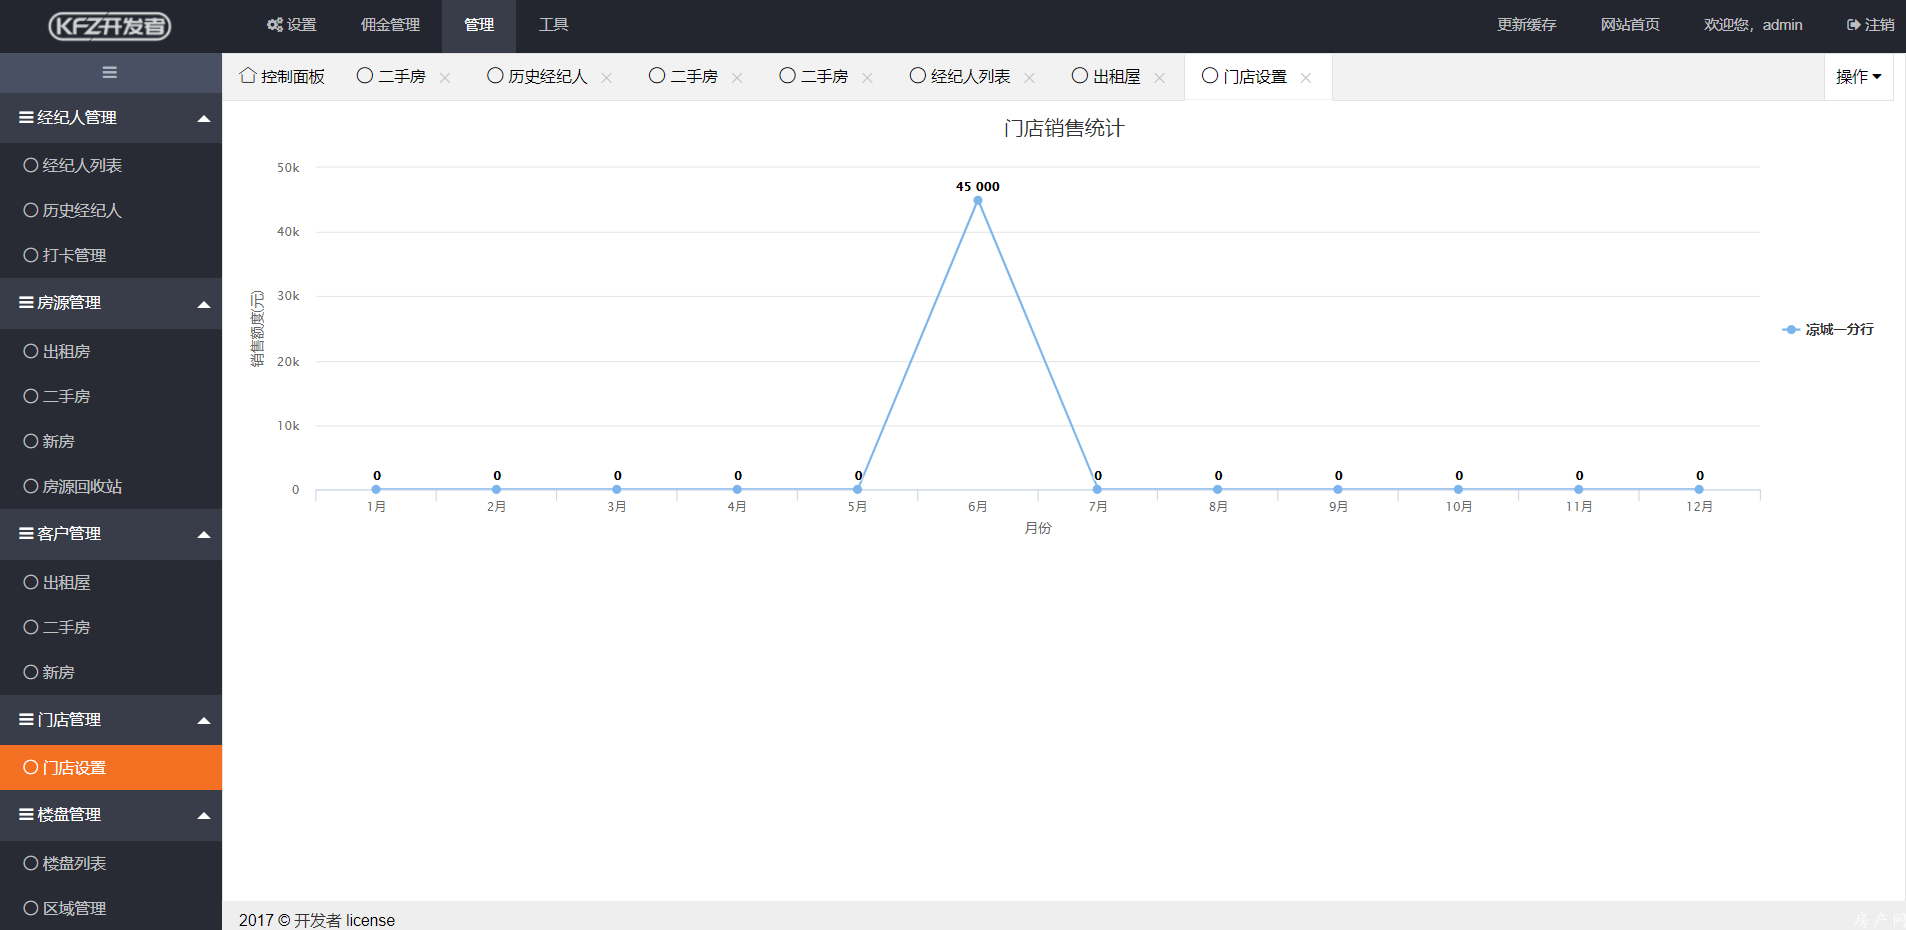
Task: Collapse the 房源管理 sidebar section
Action: point(111,303)
